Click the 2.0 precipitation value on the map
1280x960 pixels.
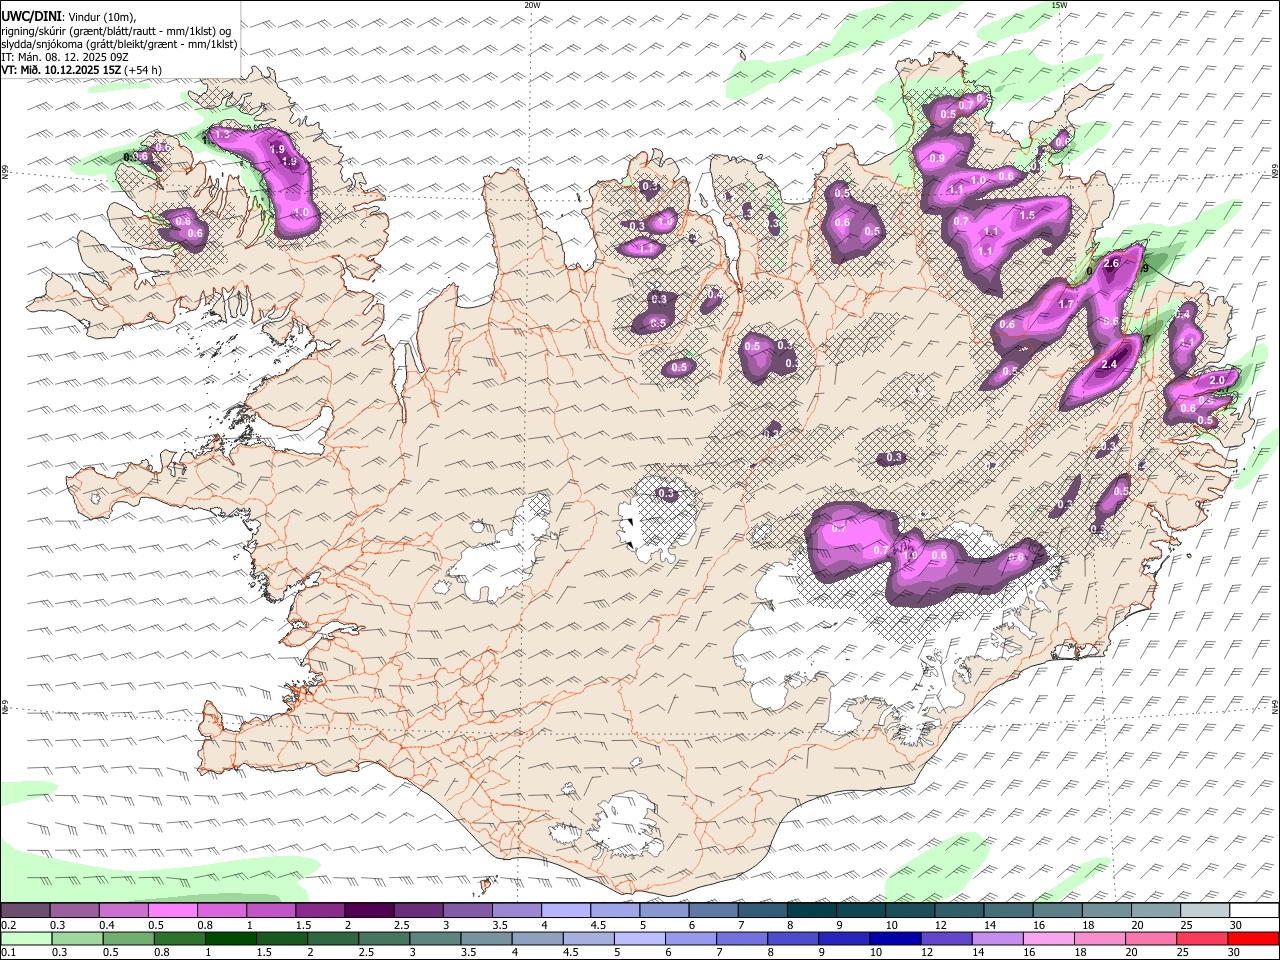coord(1217,381)
